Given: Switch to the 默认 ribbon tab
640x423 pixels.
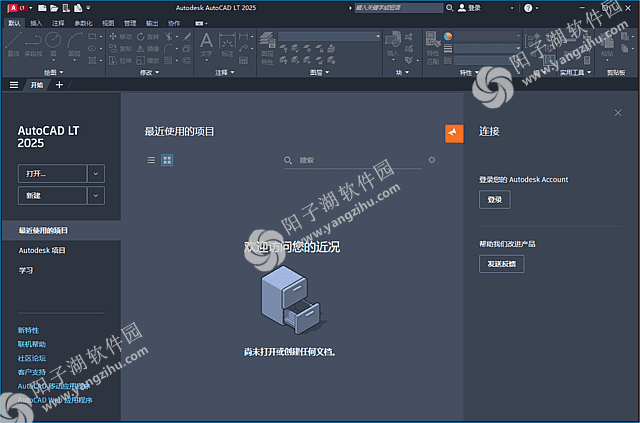Looking at the screenshot, I should click(14, 23).
